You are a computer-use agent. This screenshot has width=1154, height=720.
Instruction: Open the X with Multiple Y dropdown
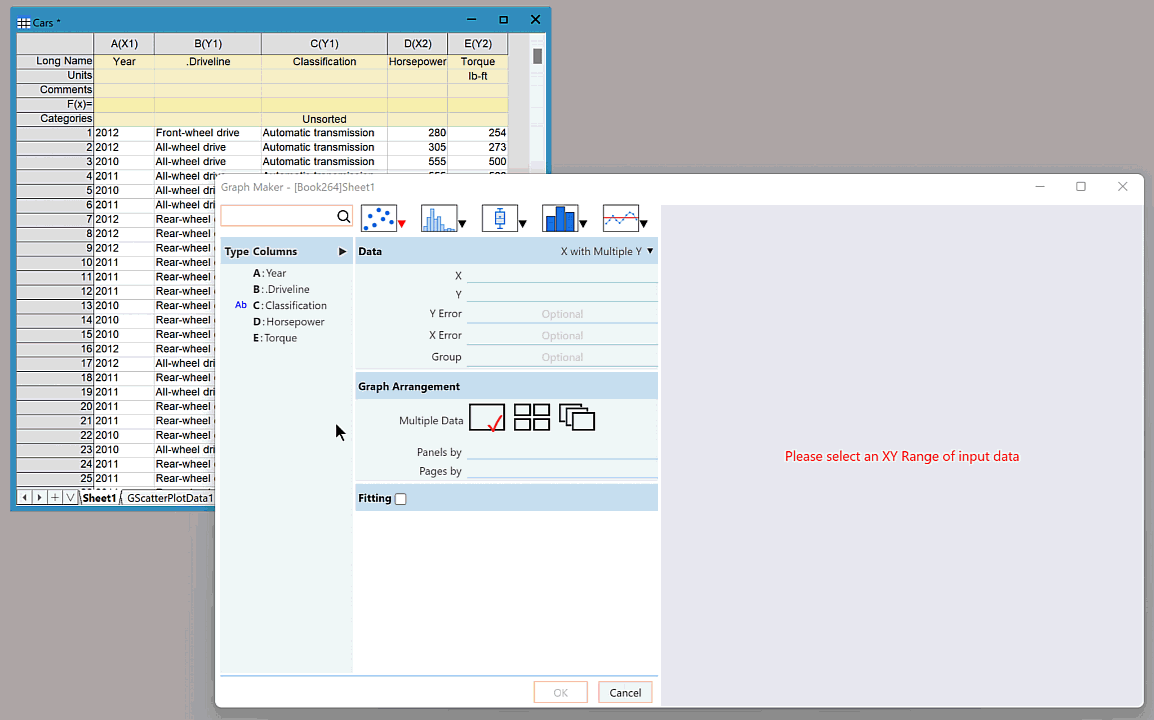click(607, 252)
